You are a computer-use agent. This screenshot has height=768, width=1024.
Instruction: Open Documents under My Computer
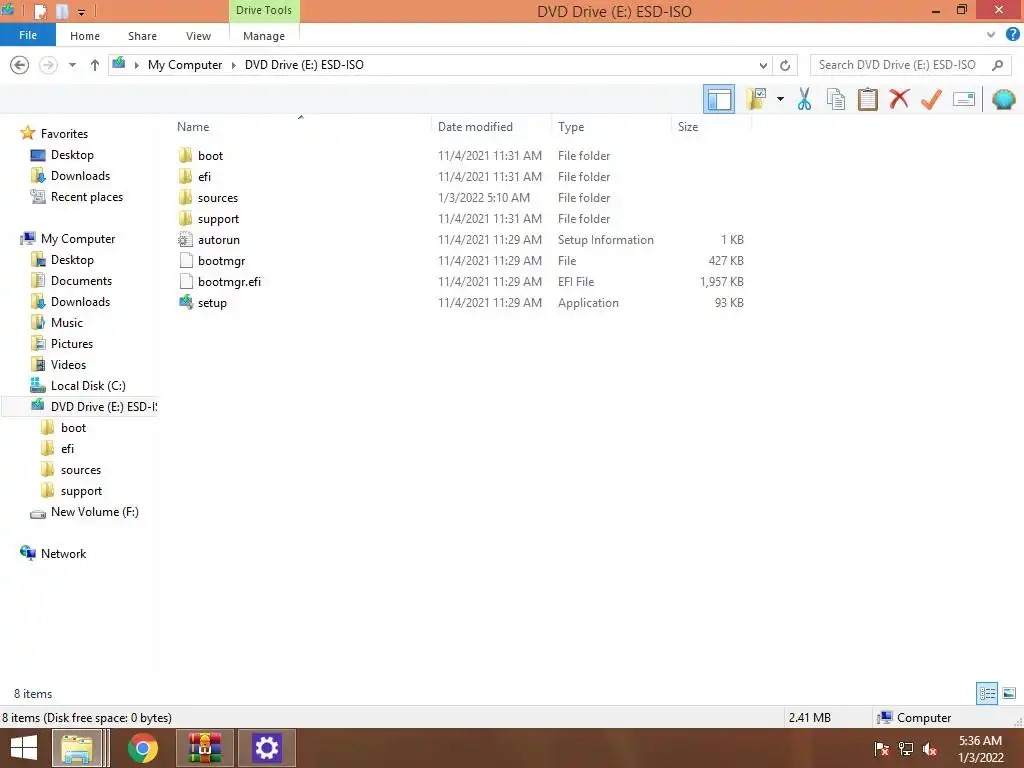(81, 281)
